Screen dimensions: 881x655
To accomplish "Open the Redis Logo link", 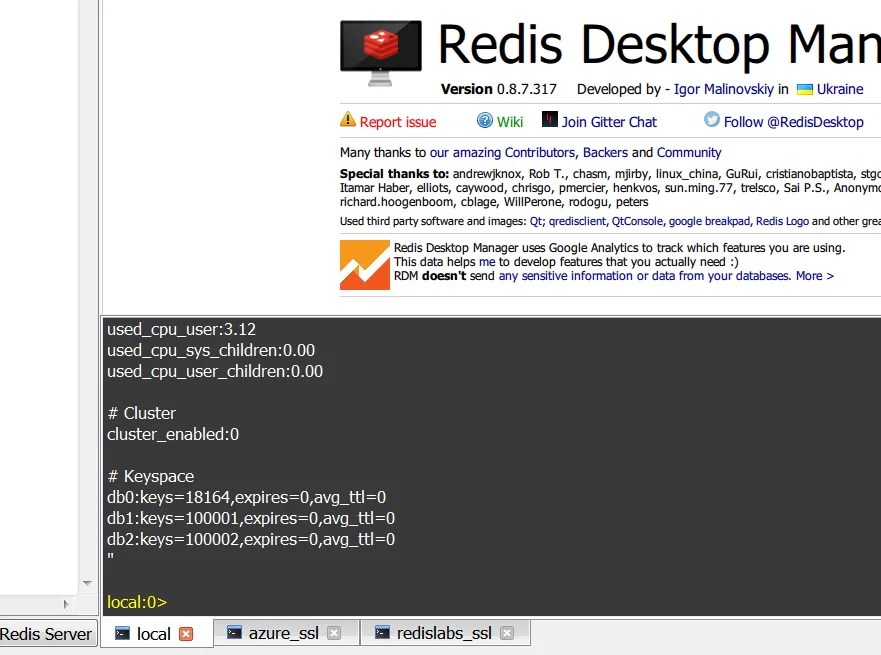I will pos(782,221).
